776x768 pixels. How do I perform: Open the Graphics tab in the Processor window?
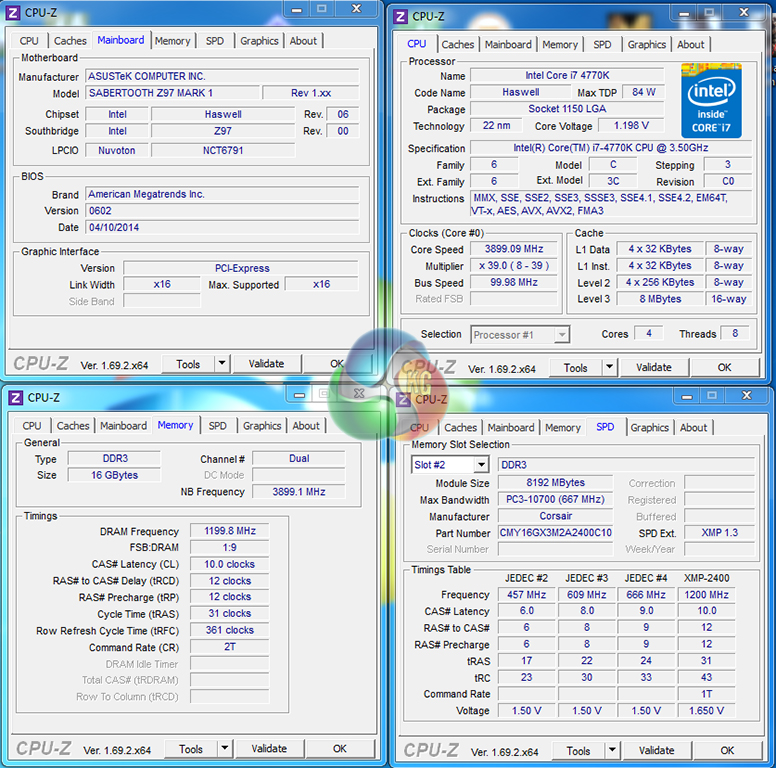point(647,44)
